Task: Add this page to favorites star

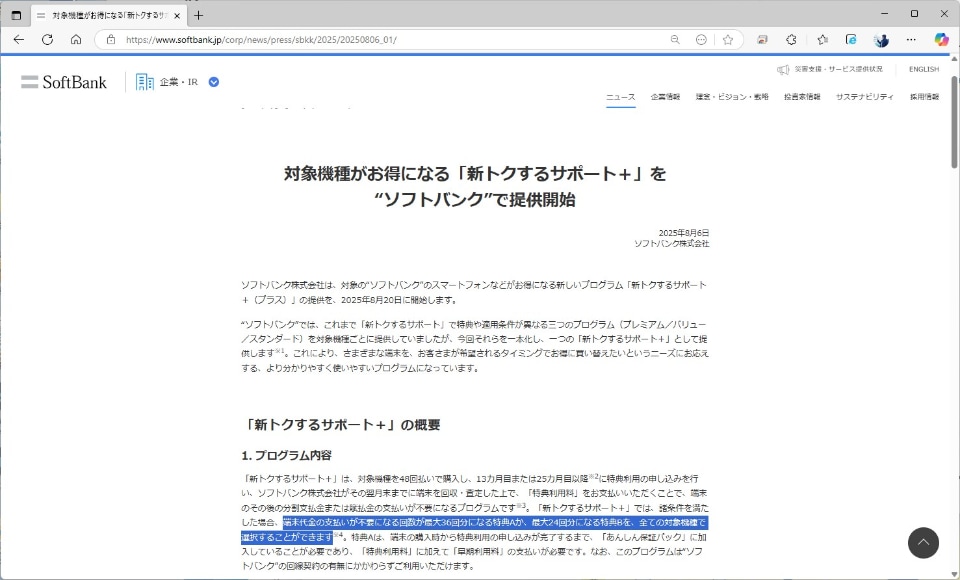Action: pos(728,40)
